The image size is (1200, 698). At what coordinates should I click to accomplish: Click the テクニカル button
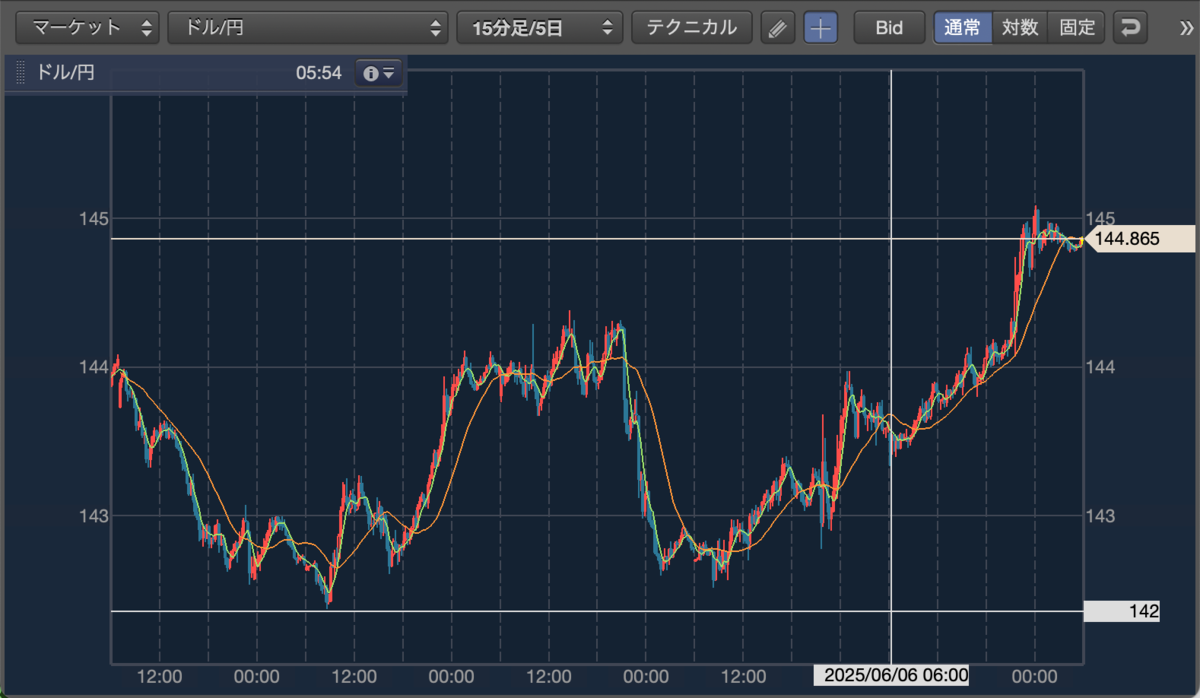(692, 28)
